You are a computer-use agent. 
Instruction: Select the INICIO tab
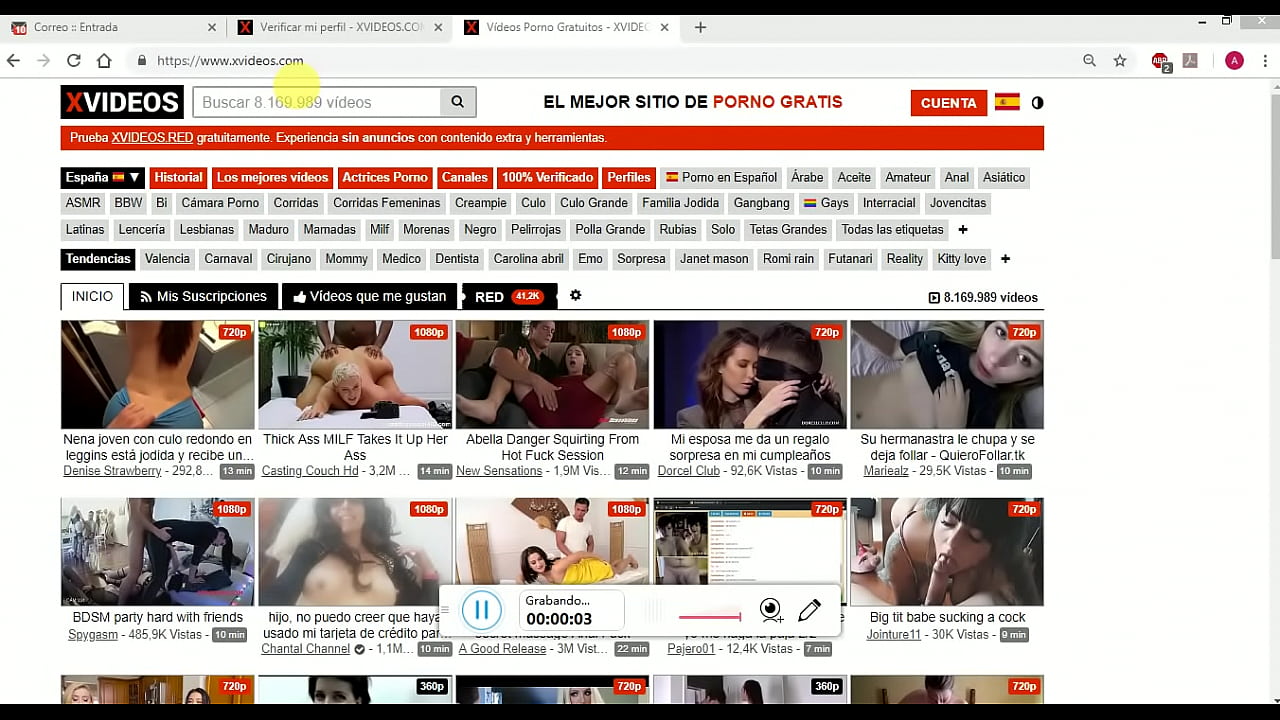click(91, 295)
